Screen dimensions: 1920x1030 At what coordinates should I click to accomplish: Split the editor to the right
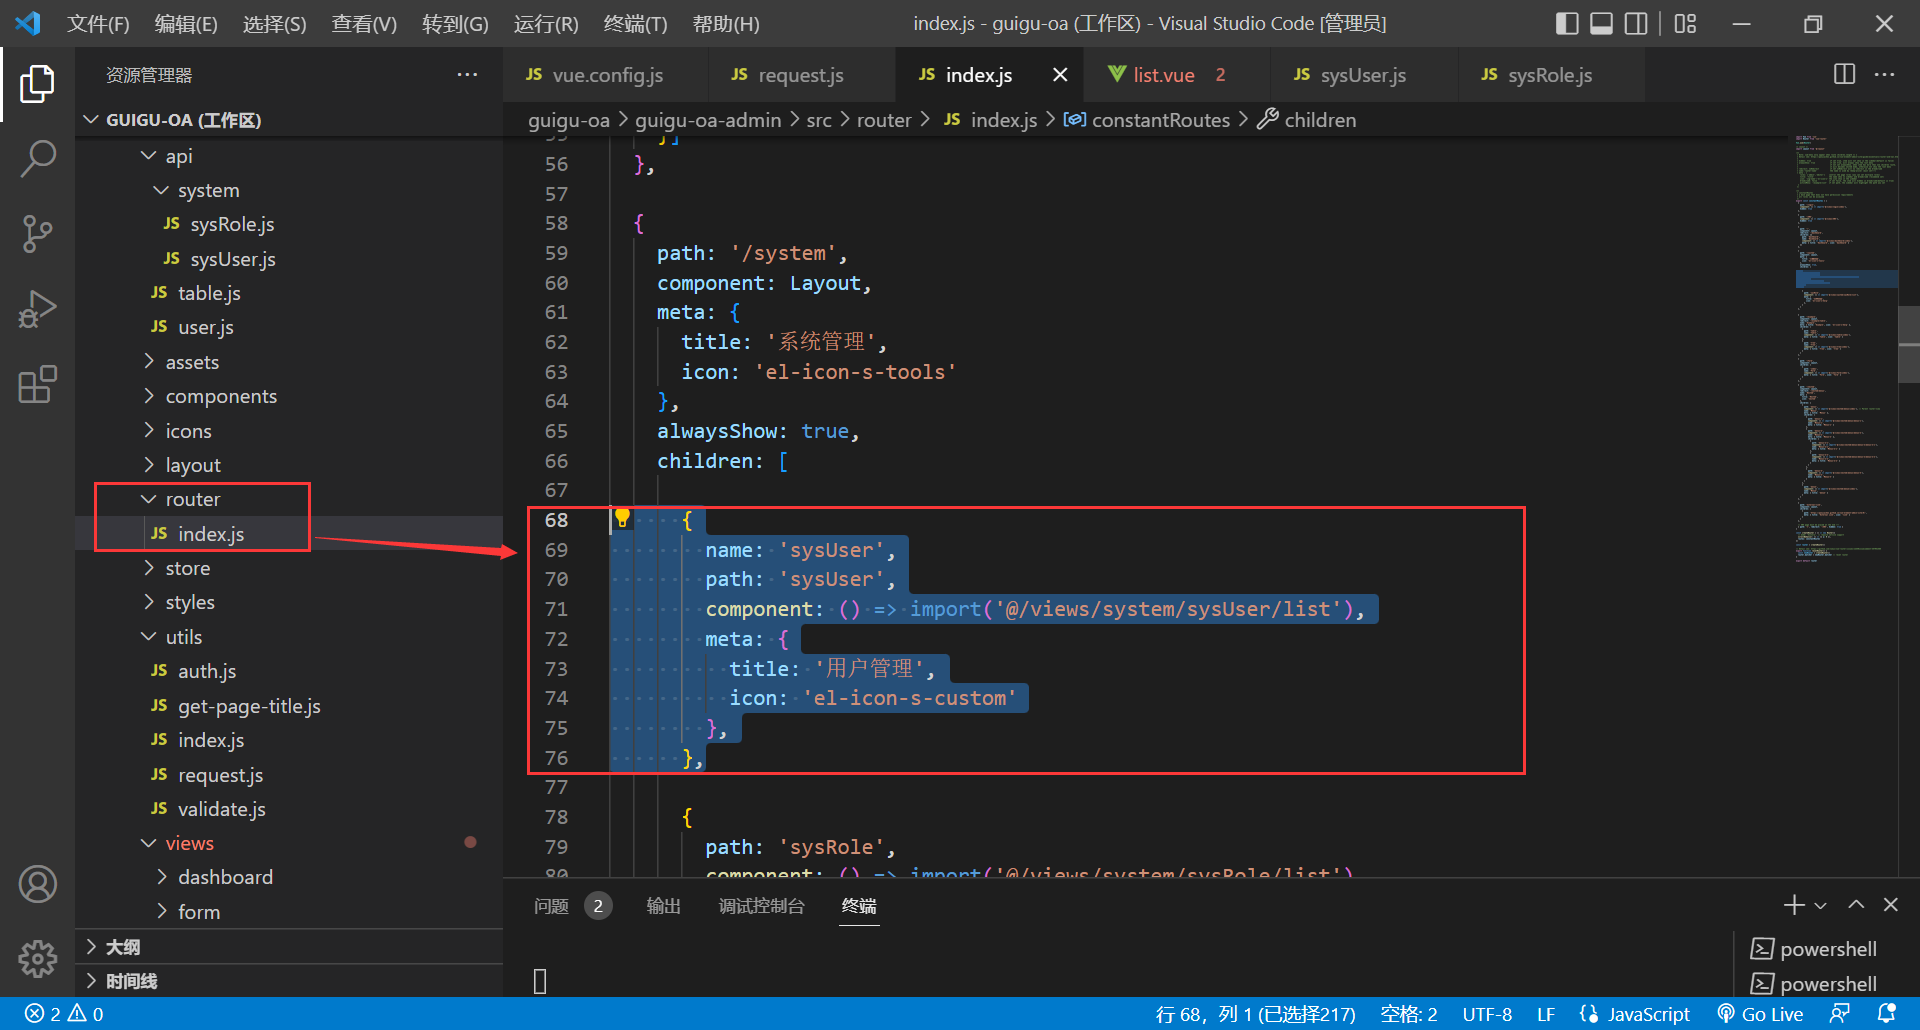tap(1844, 75)
